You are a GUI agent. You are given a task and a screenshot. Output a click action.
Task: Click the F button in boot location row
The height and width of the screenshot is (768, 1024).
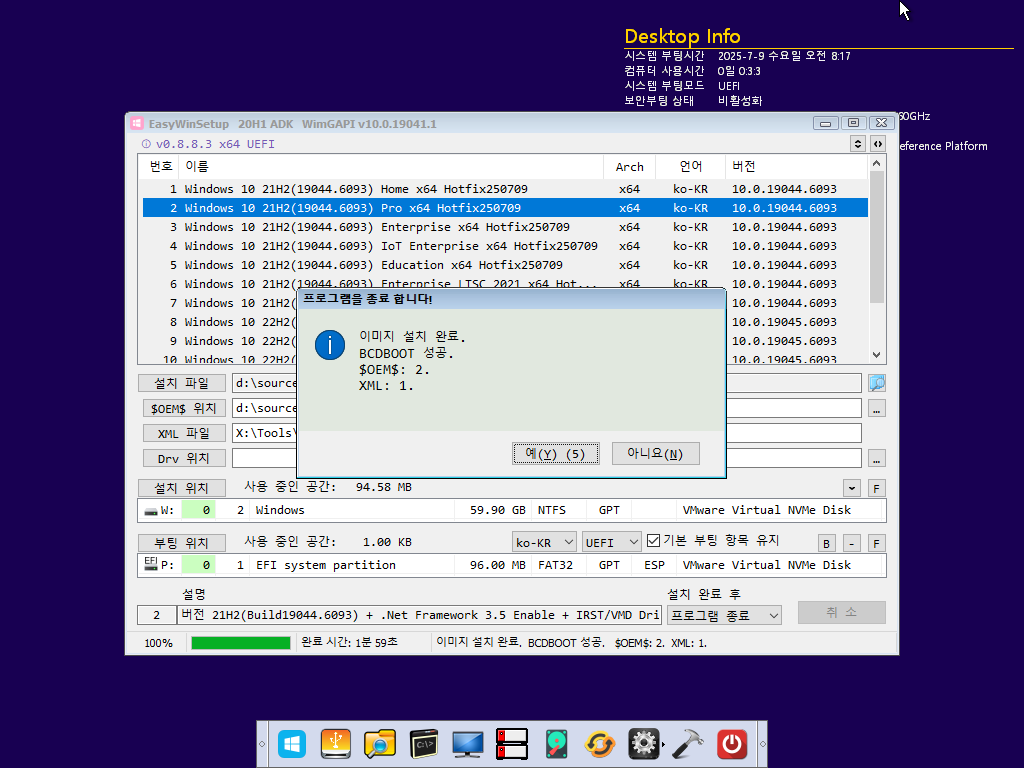point(876,543)
